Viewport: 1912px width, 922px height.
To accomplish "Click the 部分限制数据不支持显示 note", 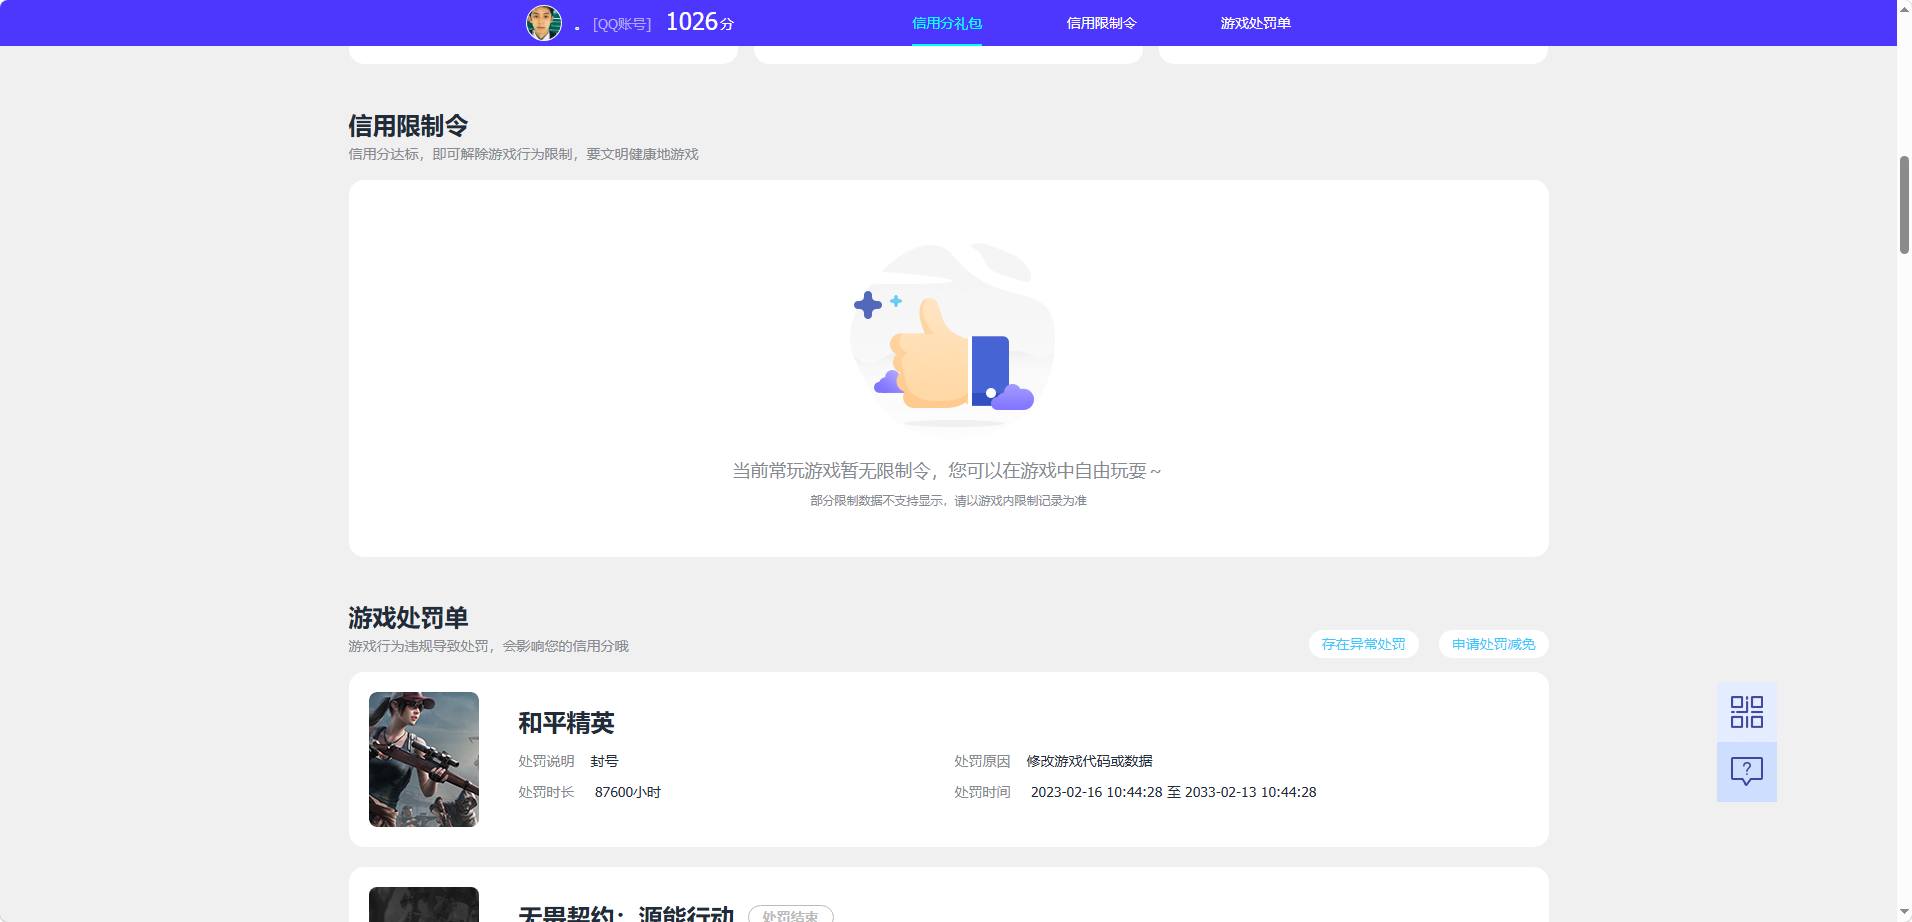I will (x=948, y=500).
